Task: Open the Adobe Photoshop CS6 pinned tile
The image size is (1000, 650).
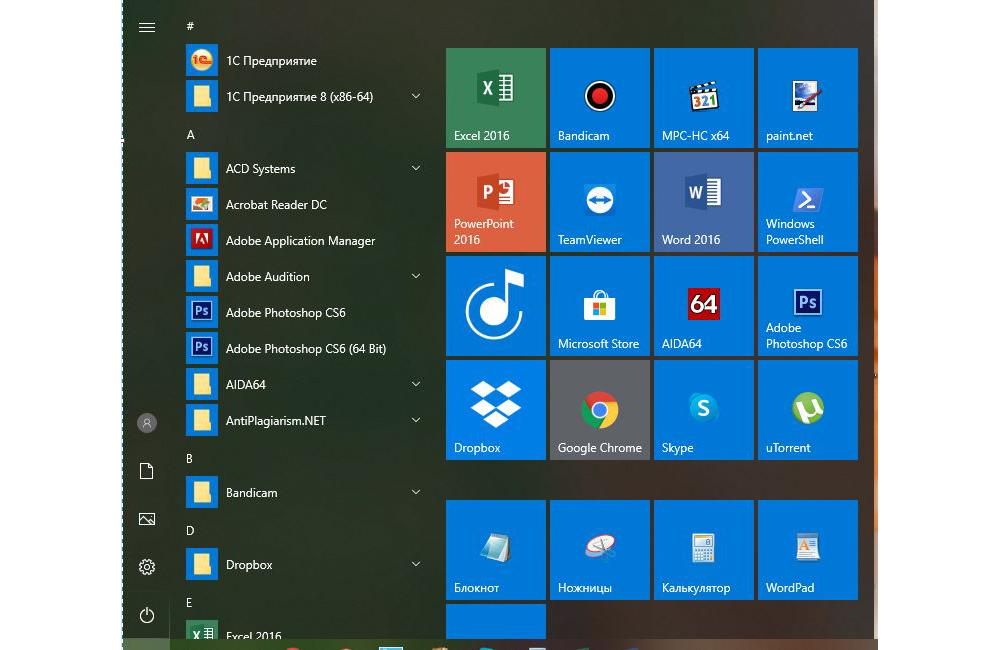Action: tap(807, 306)
